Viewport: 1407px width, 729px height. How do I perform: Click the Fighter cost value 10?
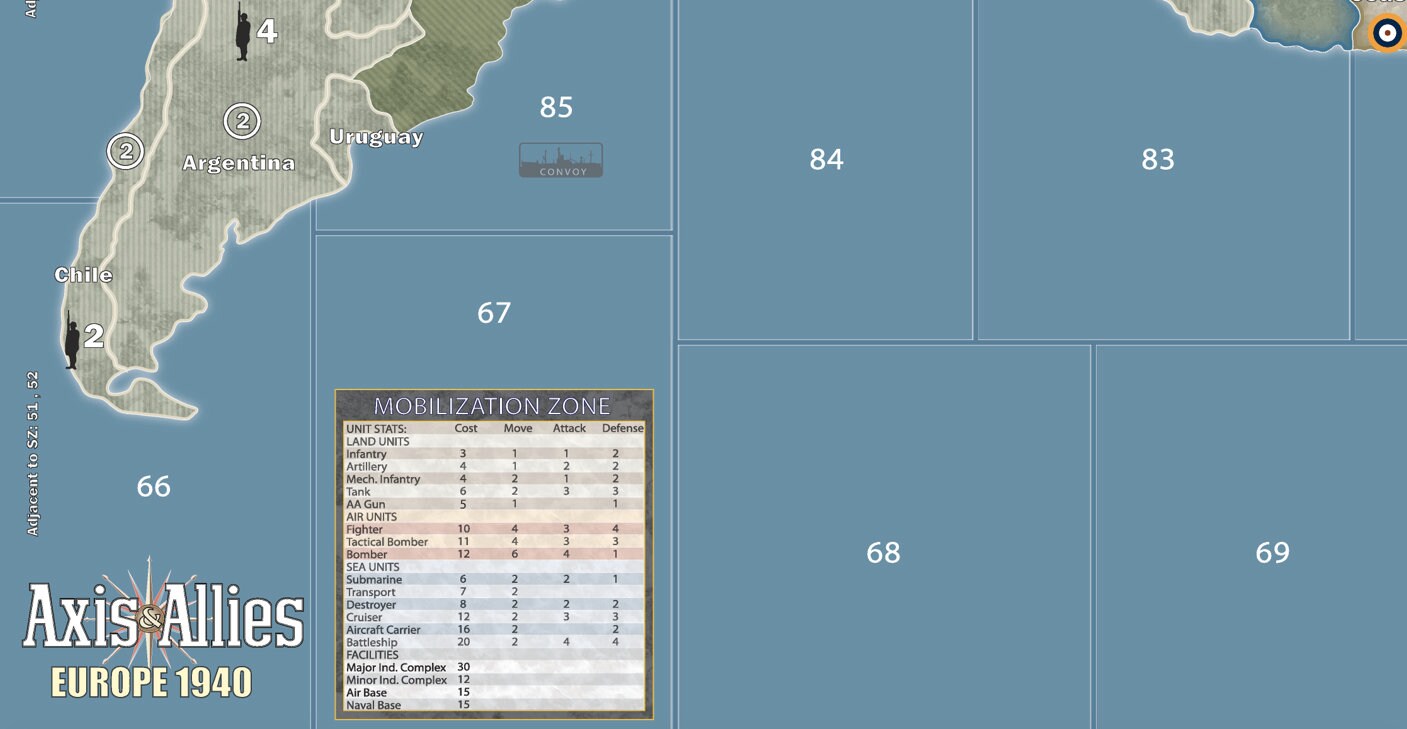pyautogui.click(x=463, y=530)
